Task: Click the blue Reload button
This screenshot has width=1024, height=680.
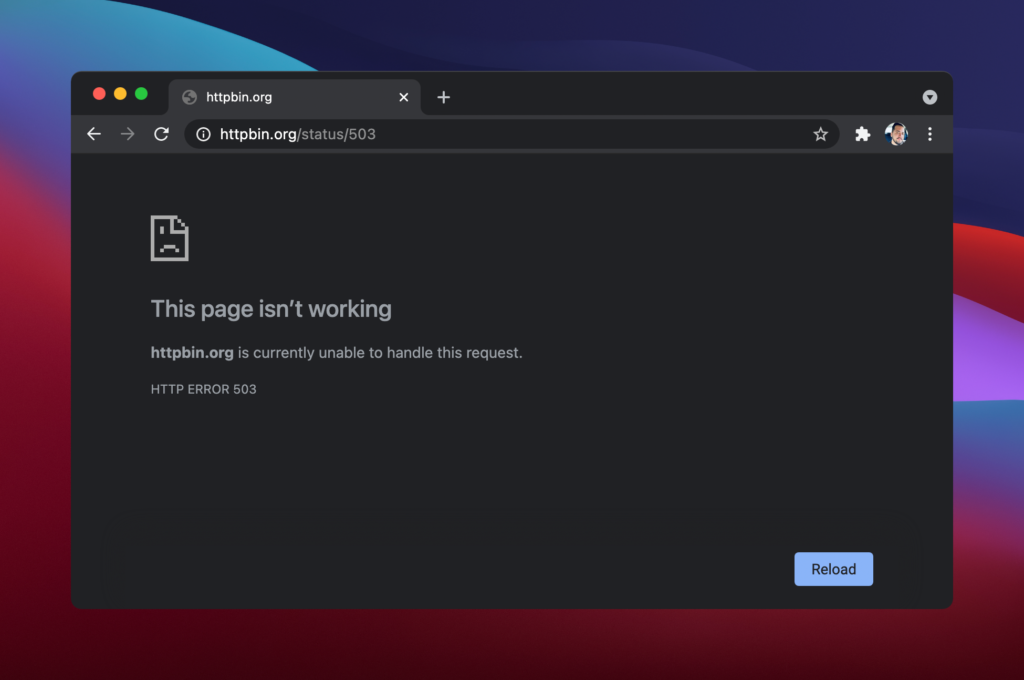Action: pos(833,569)
